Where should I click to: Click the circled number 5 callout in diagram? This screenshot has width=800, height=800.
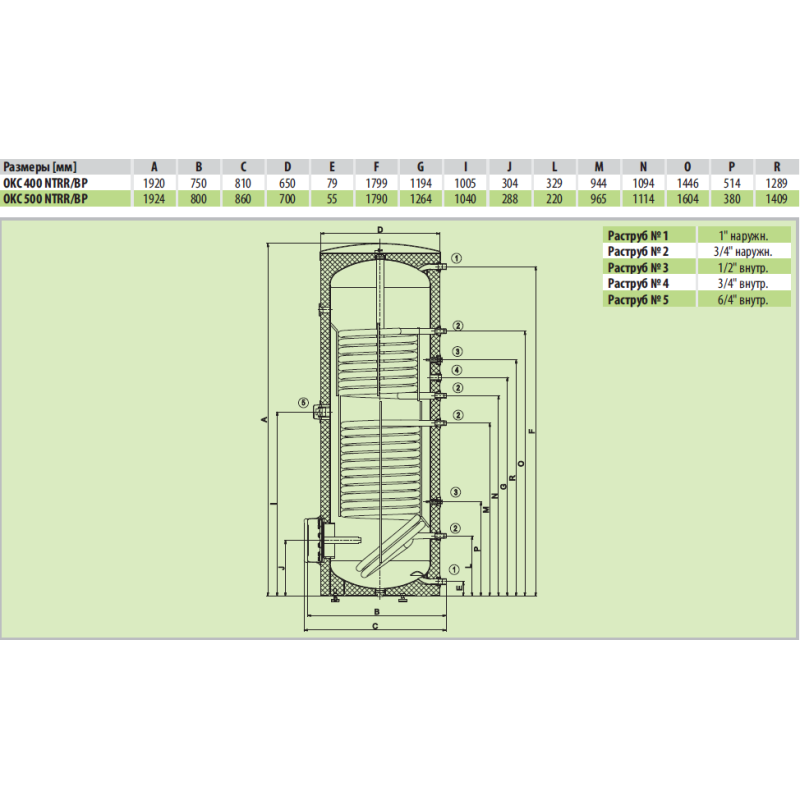[x=302, y=402]
